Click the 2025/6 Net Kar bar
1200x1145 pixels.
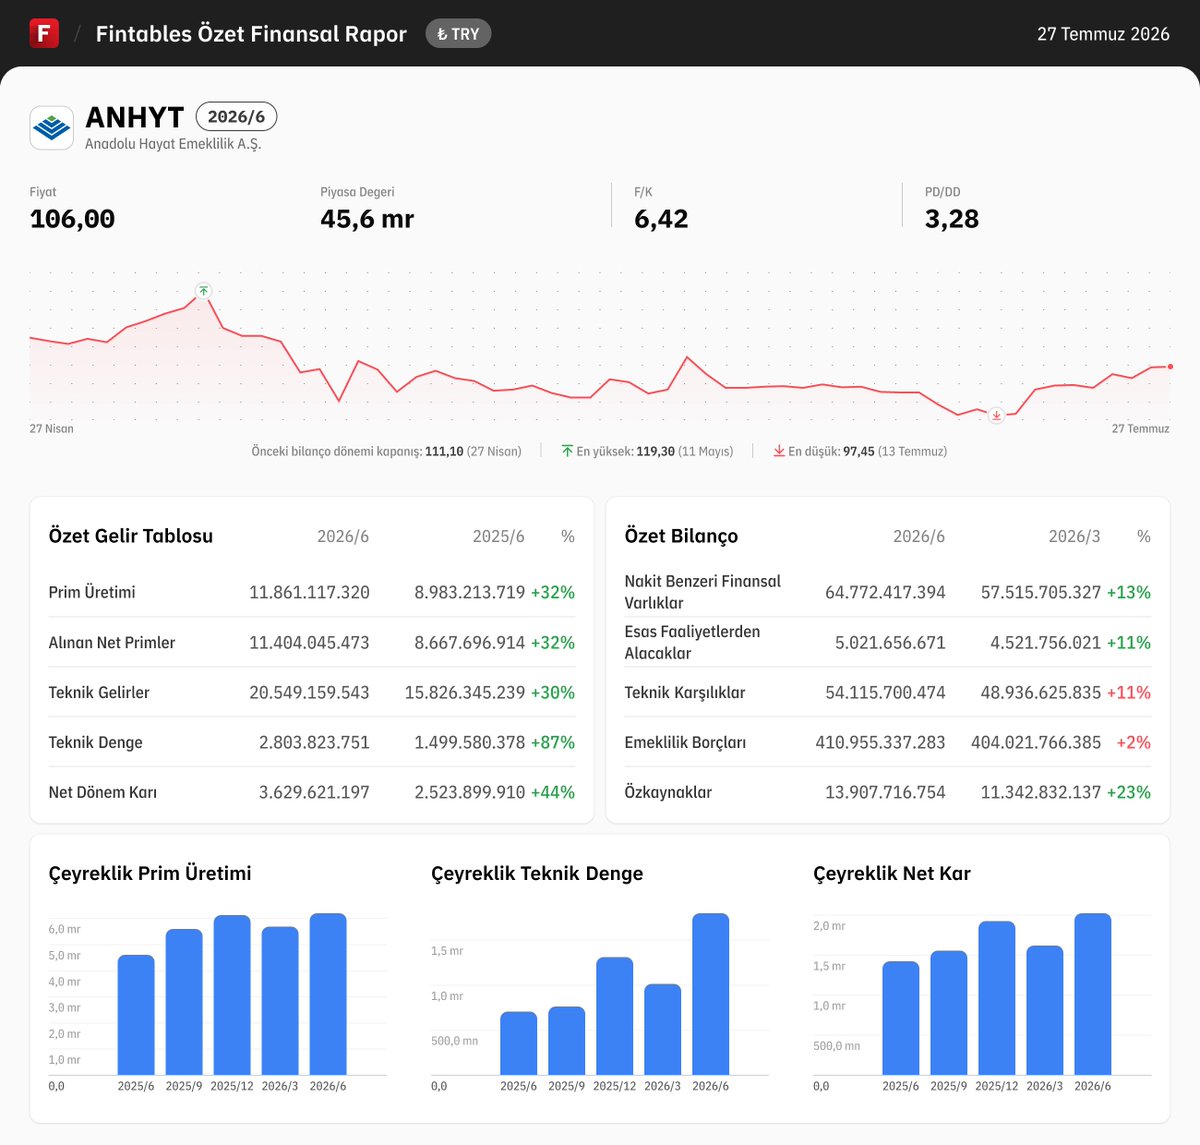point(901,1018)
